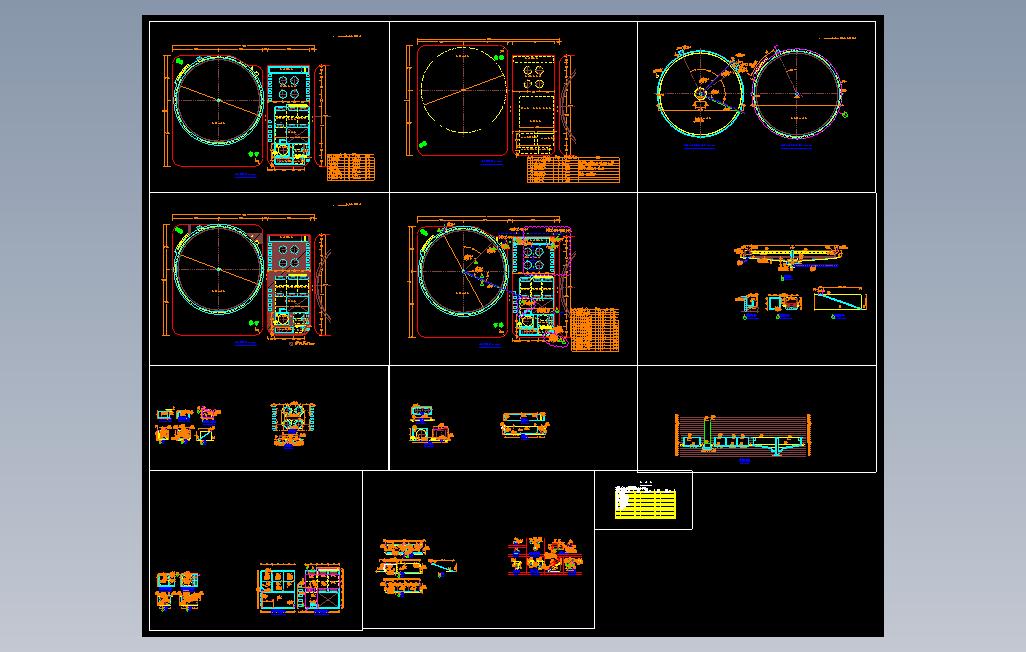The height and width of the screenshot is (652, 1026).
Task: Open the plan sheet with magenta dashed outline
Action: pos(513,279)
